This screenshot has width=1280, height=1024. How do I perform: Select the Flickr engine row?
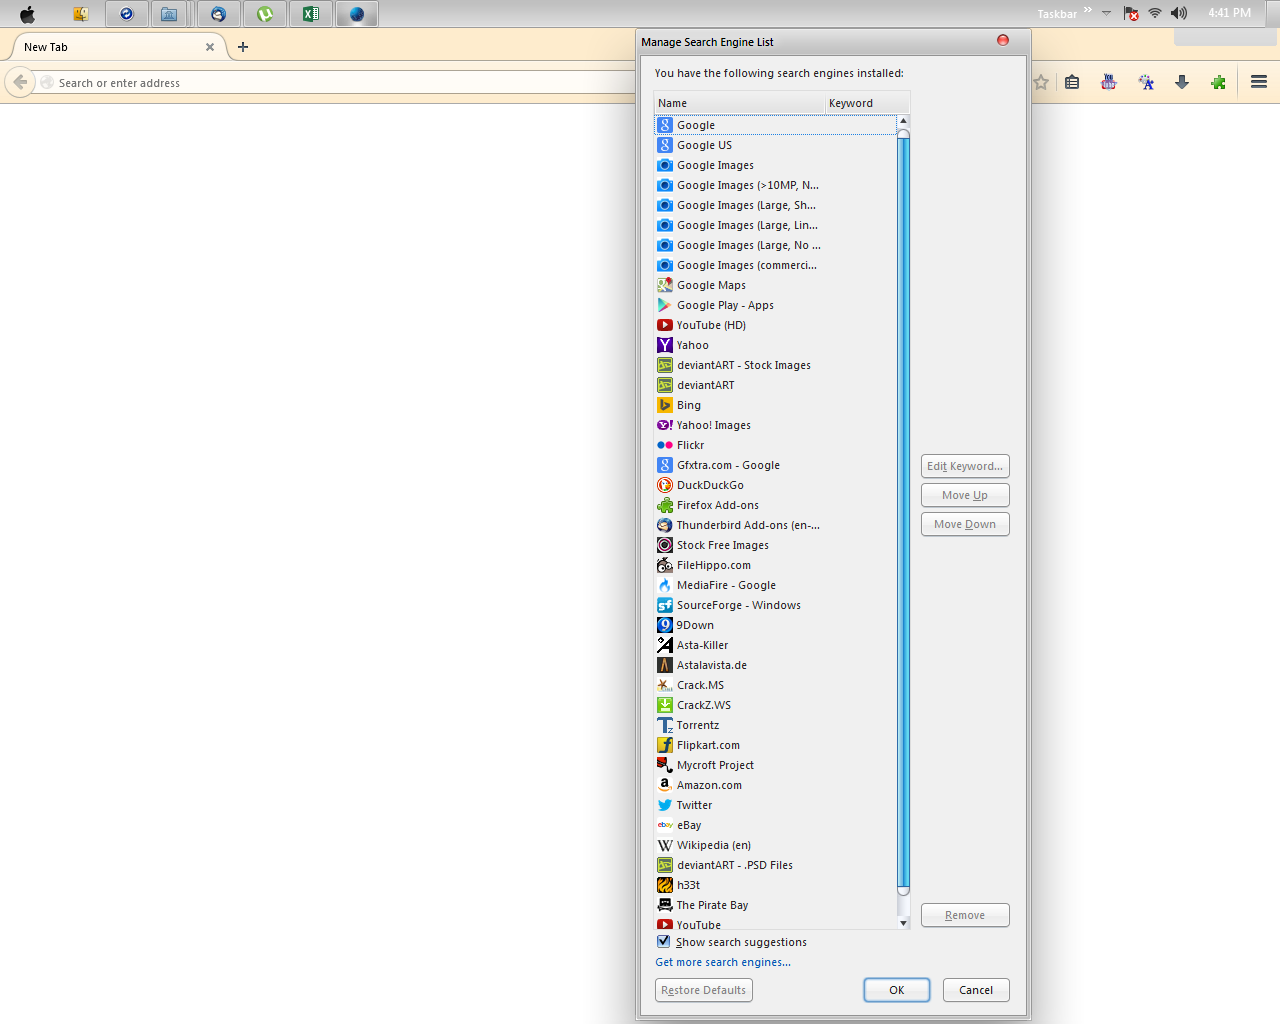[x=776, y=445]
